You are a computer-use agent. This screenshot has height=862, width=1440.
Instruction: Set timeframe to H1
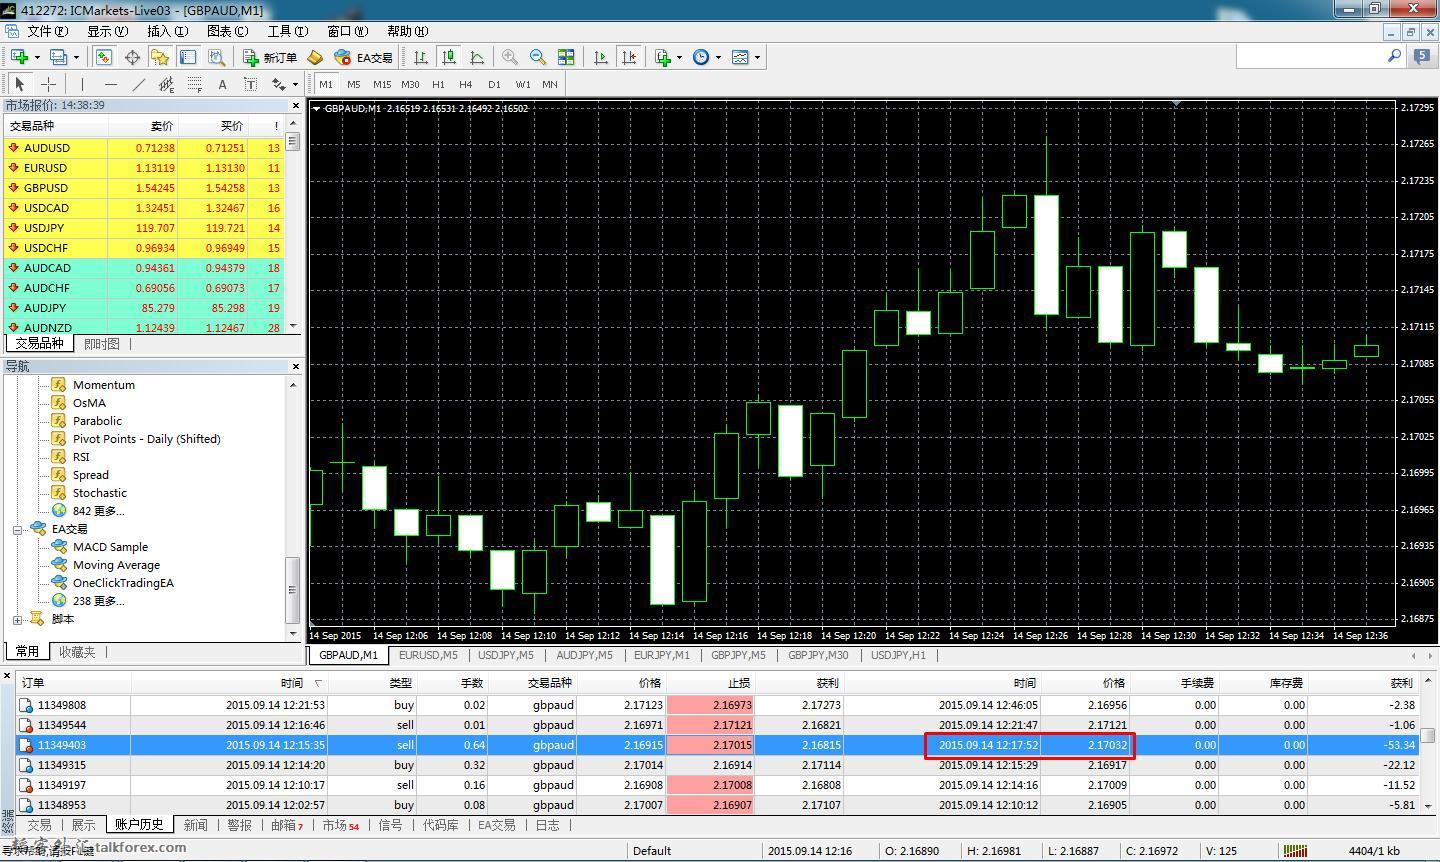point(438,84)
